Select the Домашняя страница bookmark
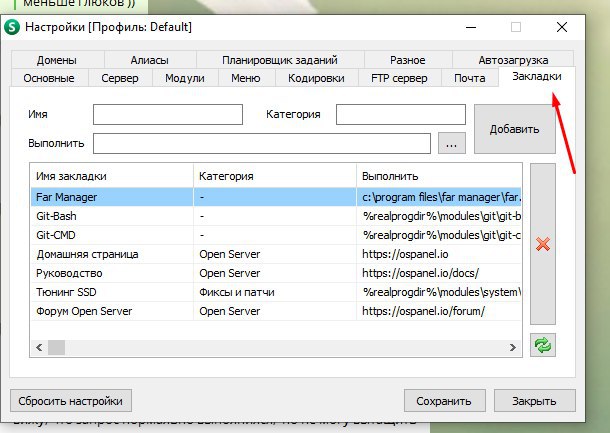 coord(276,254)
